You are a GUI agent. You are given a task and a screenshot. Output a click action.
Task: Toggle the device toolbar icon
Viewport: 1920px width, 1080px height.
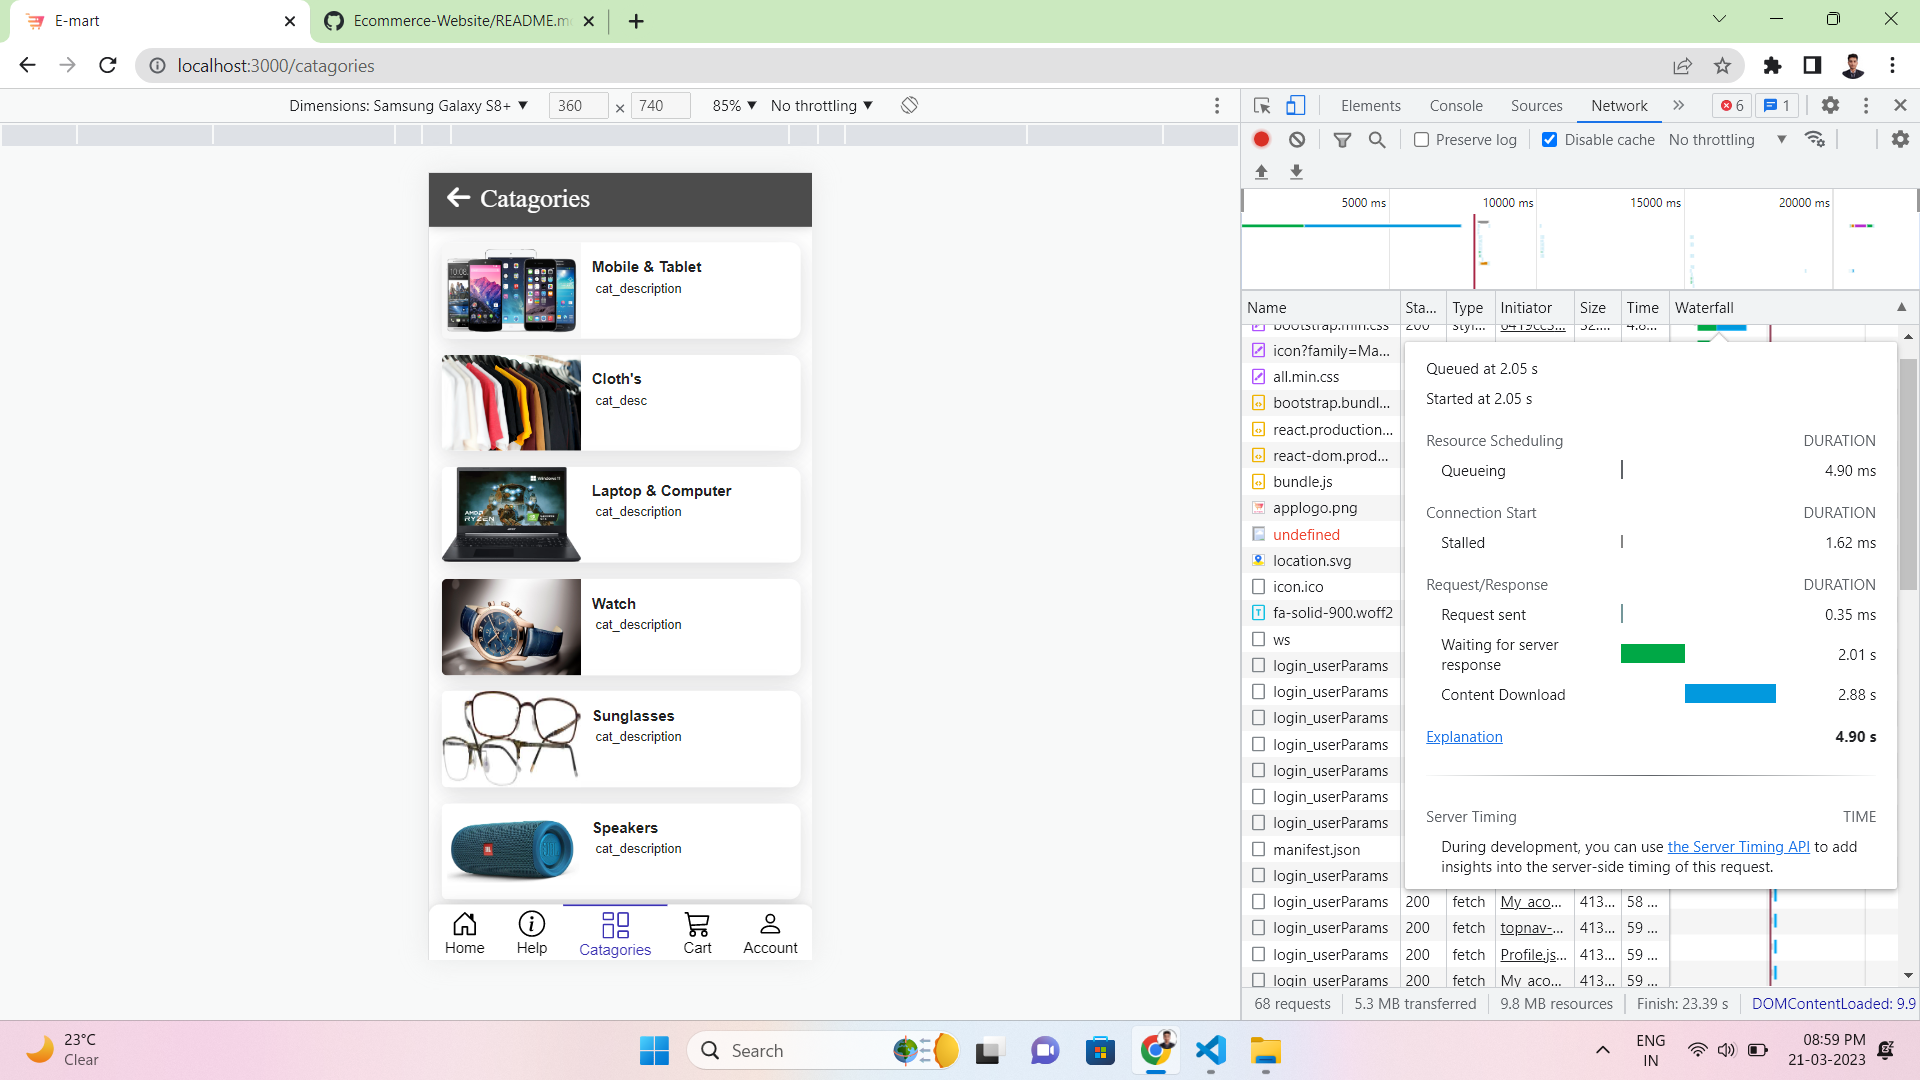pyautogui.click(x=1295, y=105)
